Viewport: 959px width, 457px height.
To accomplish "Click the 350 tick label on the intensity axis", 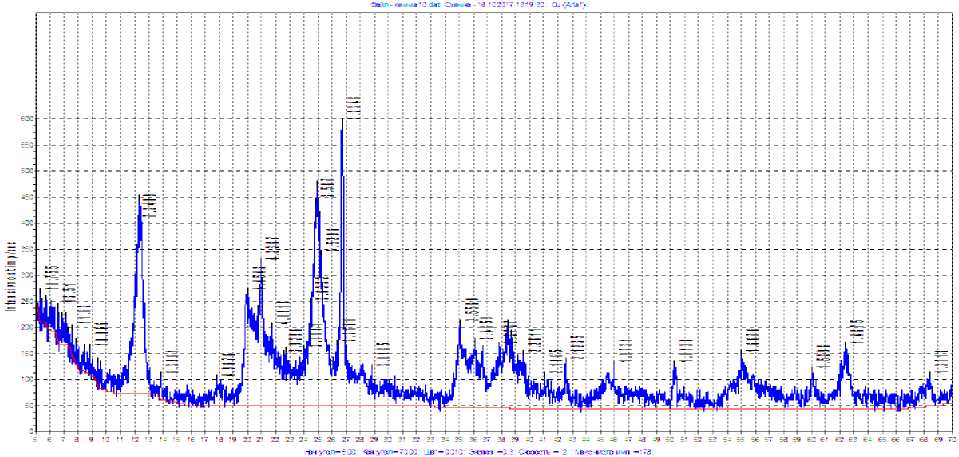I will click(26, 250).
